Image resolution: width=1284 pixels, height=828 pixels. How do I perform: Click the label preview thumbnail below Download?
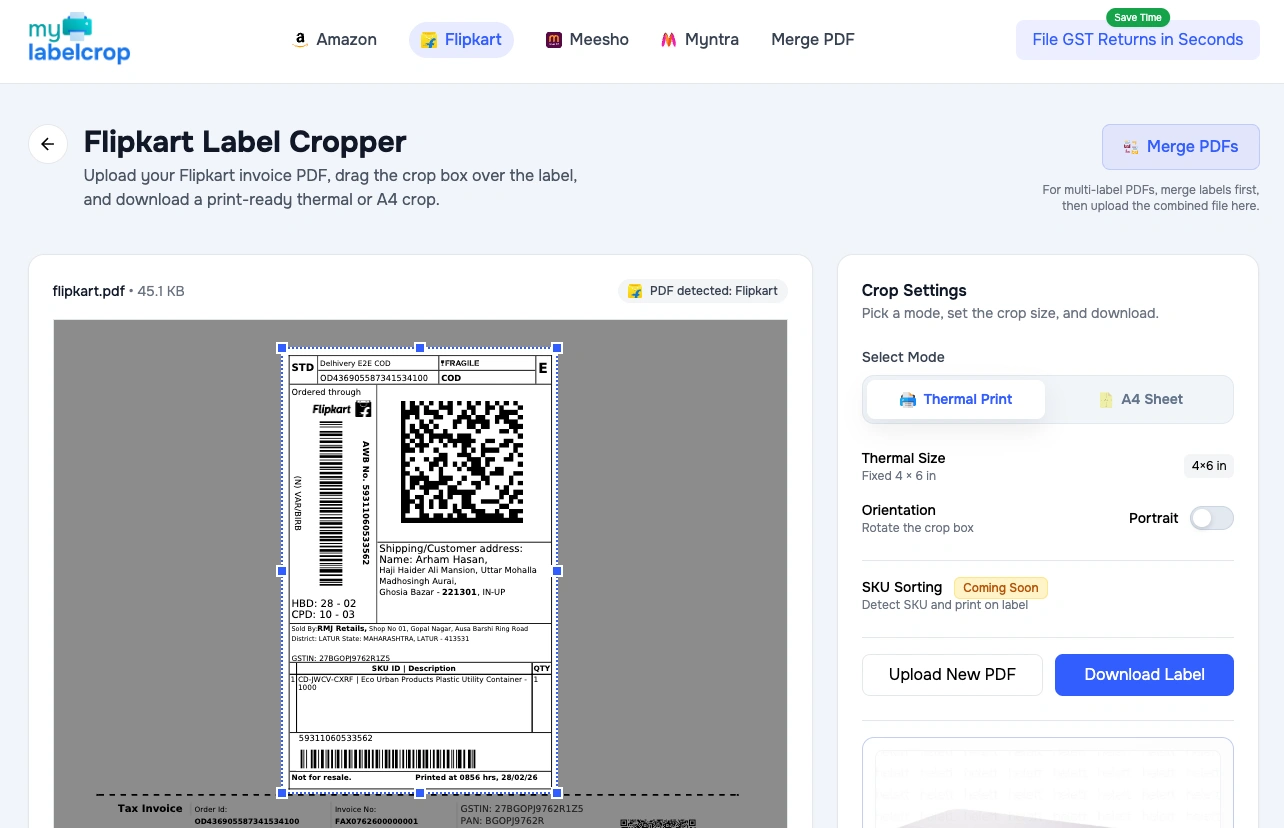click(x=1048, y=783)
